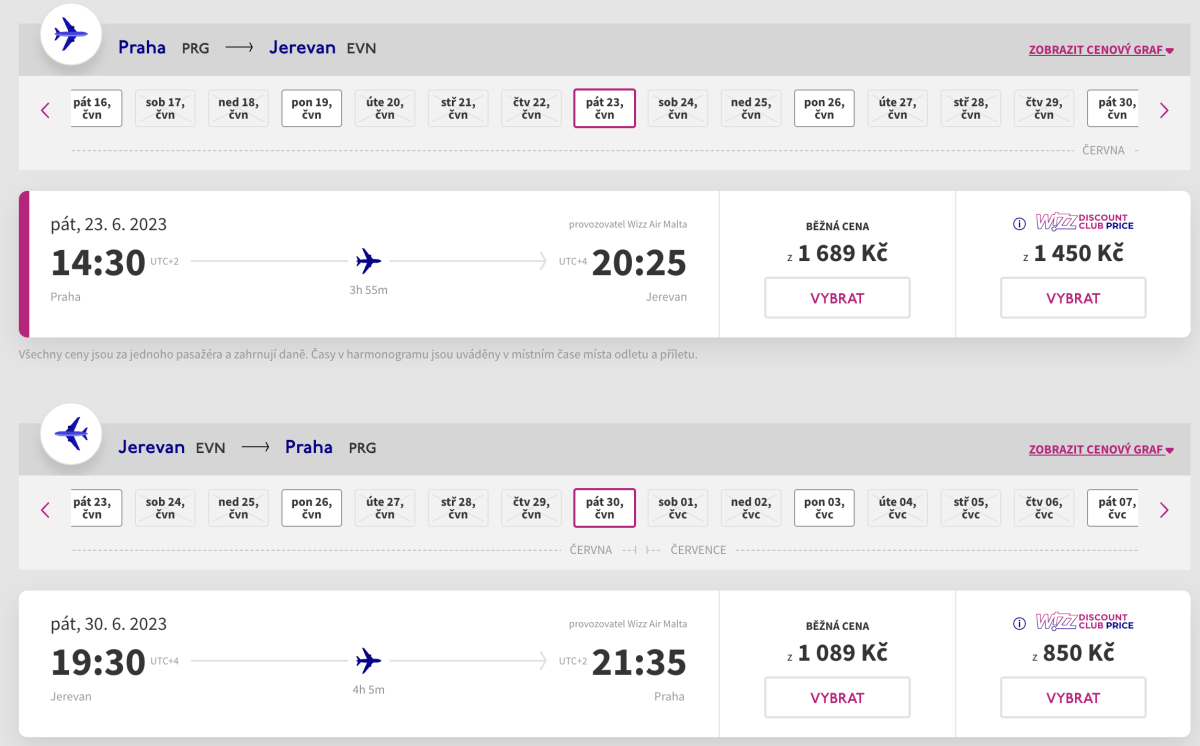The width and height of the screenshot is (1200, 746).
Task: Select outbound date pon 19, čvn
Action: click(x=312, y=108)
